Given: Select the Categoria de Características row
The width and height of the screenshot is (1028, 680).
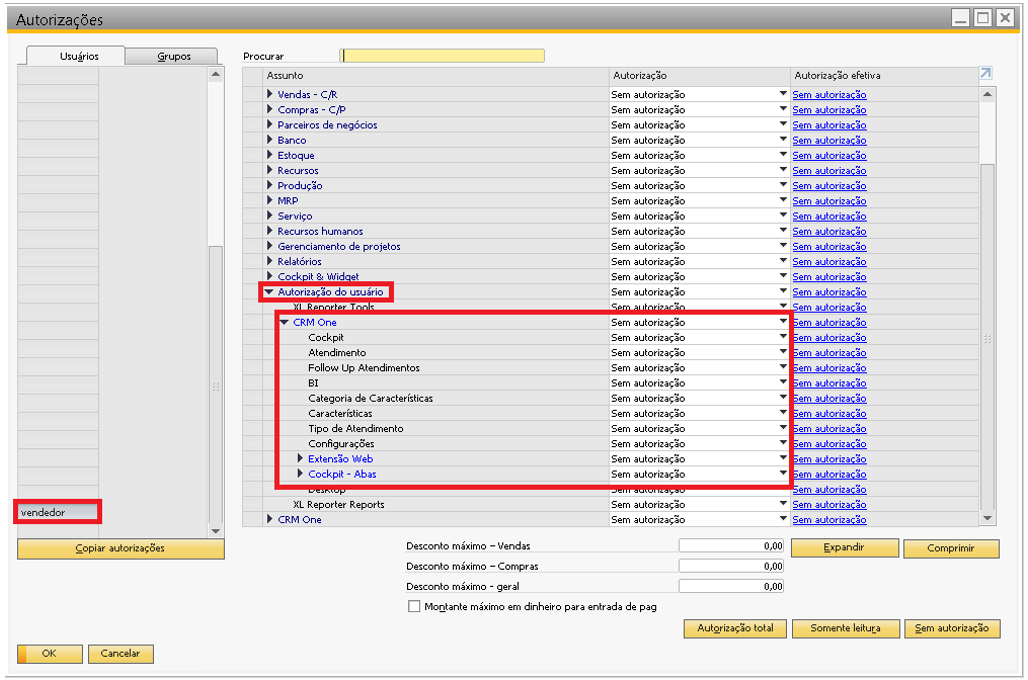Looking at the screenshot, I should click(x=370, y=398).
